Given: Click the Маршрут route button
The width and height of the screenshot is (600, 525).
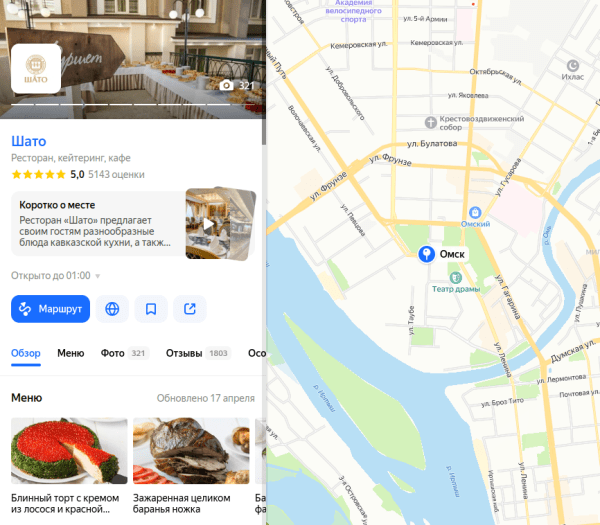Looking at the screenshot, I should 51,309.
